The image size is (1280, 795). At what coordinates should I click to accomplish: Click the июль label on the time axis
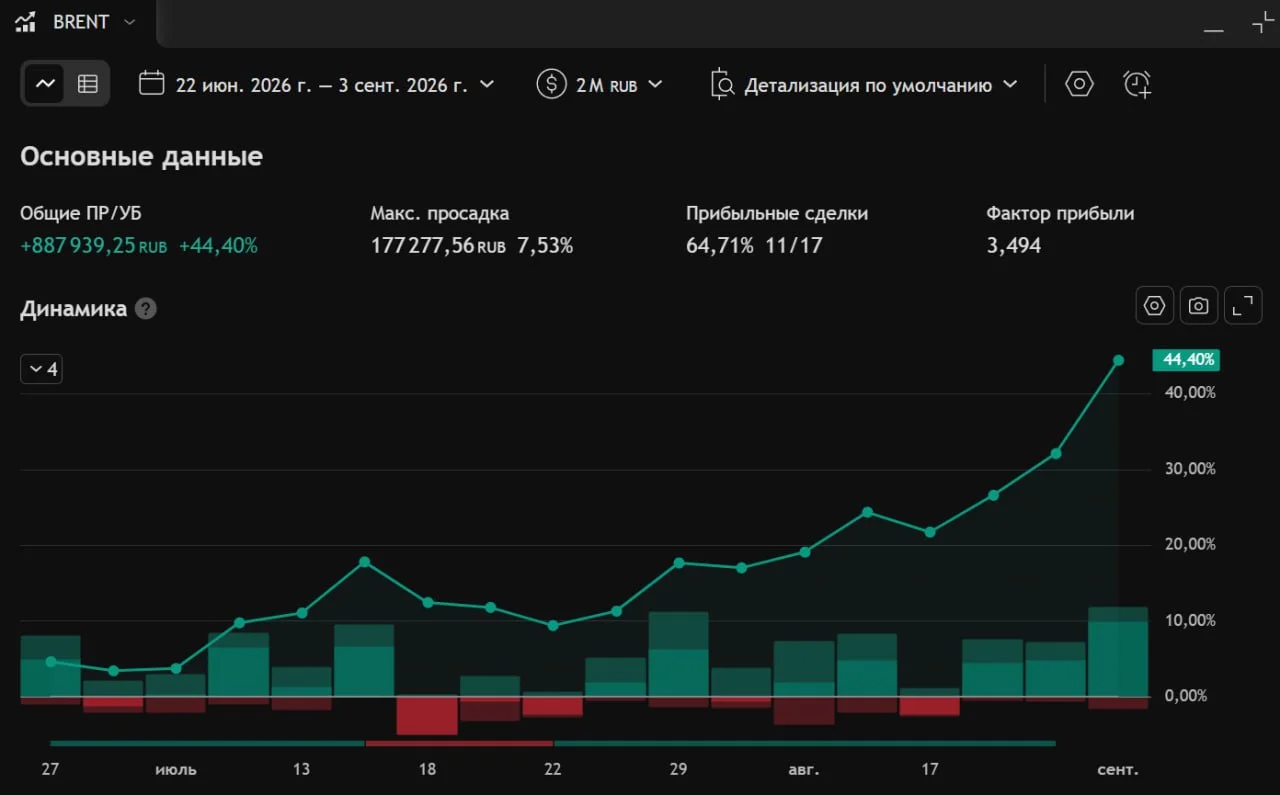(176, 770)
